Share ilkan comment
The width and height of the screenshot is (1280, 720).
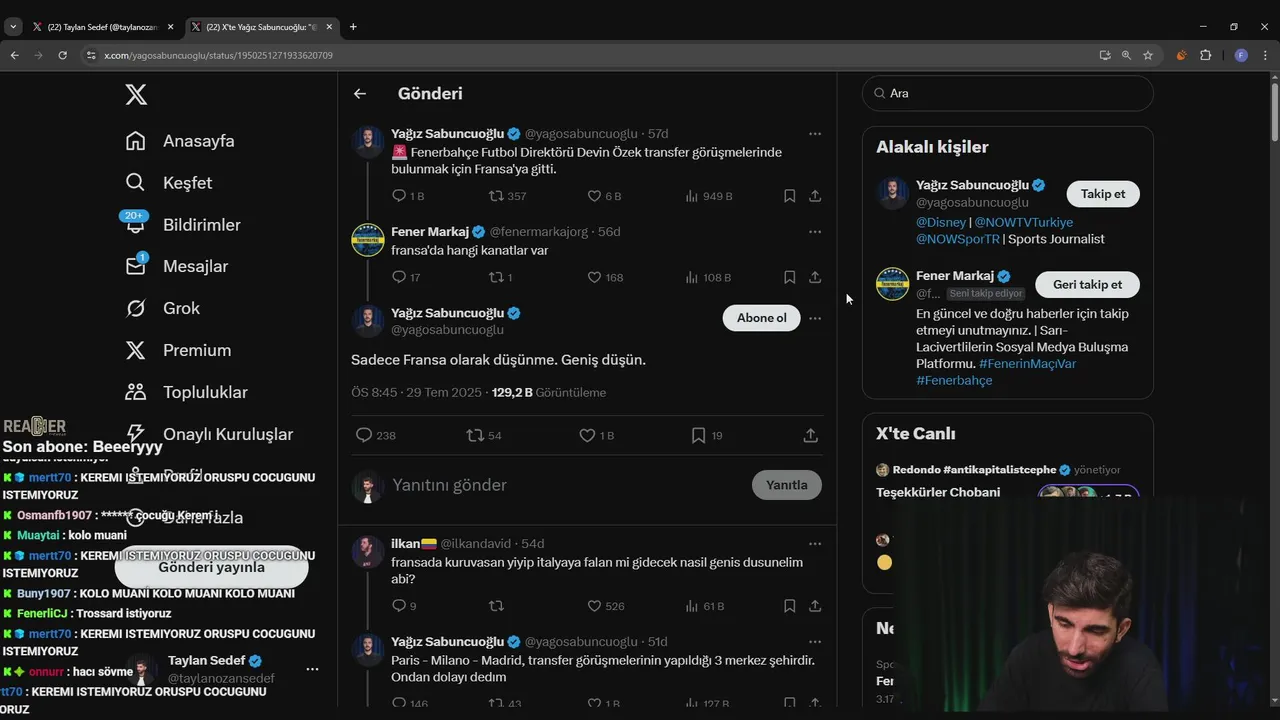(x=815, y=606)
